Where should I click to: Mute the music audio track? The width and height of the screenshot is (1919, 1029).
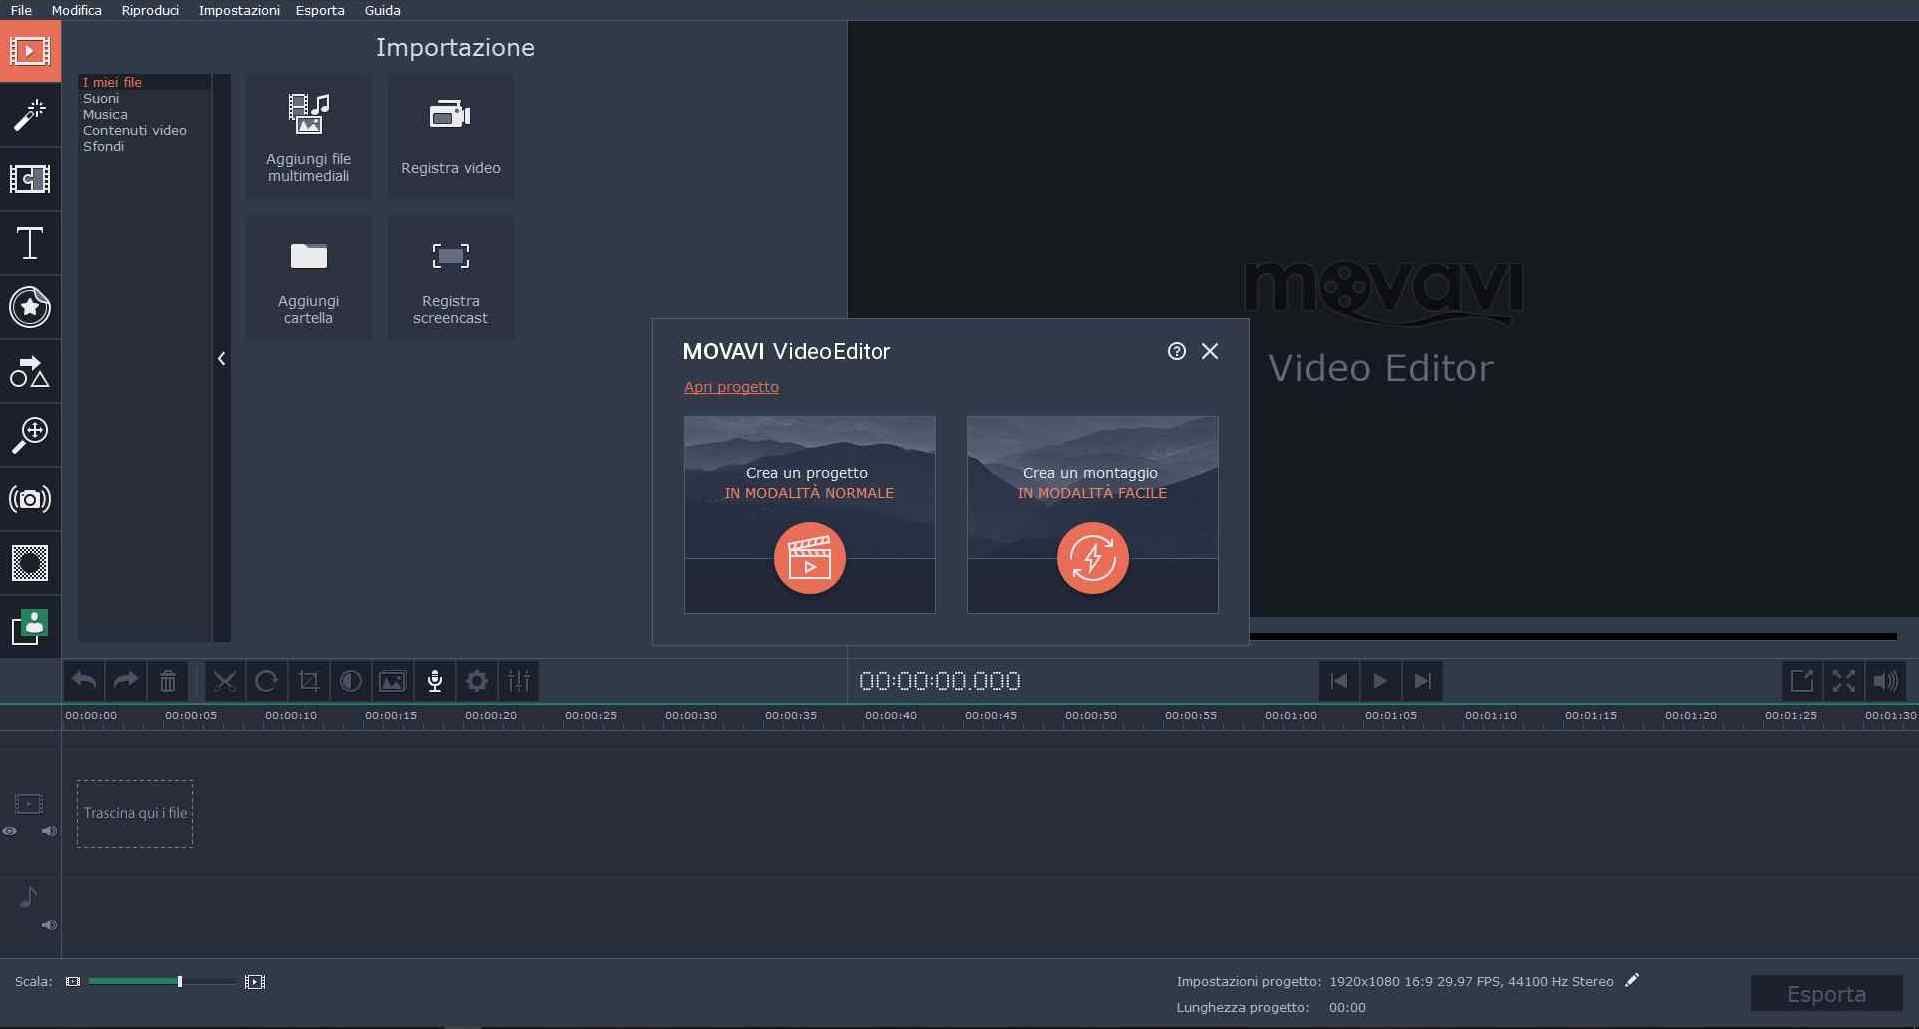pos(48,925)
